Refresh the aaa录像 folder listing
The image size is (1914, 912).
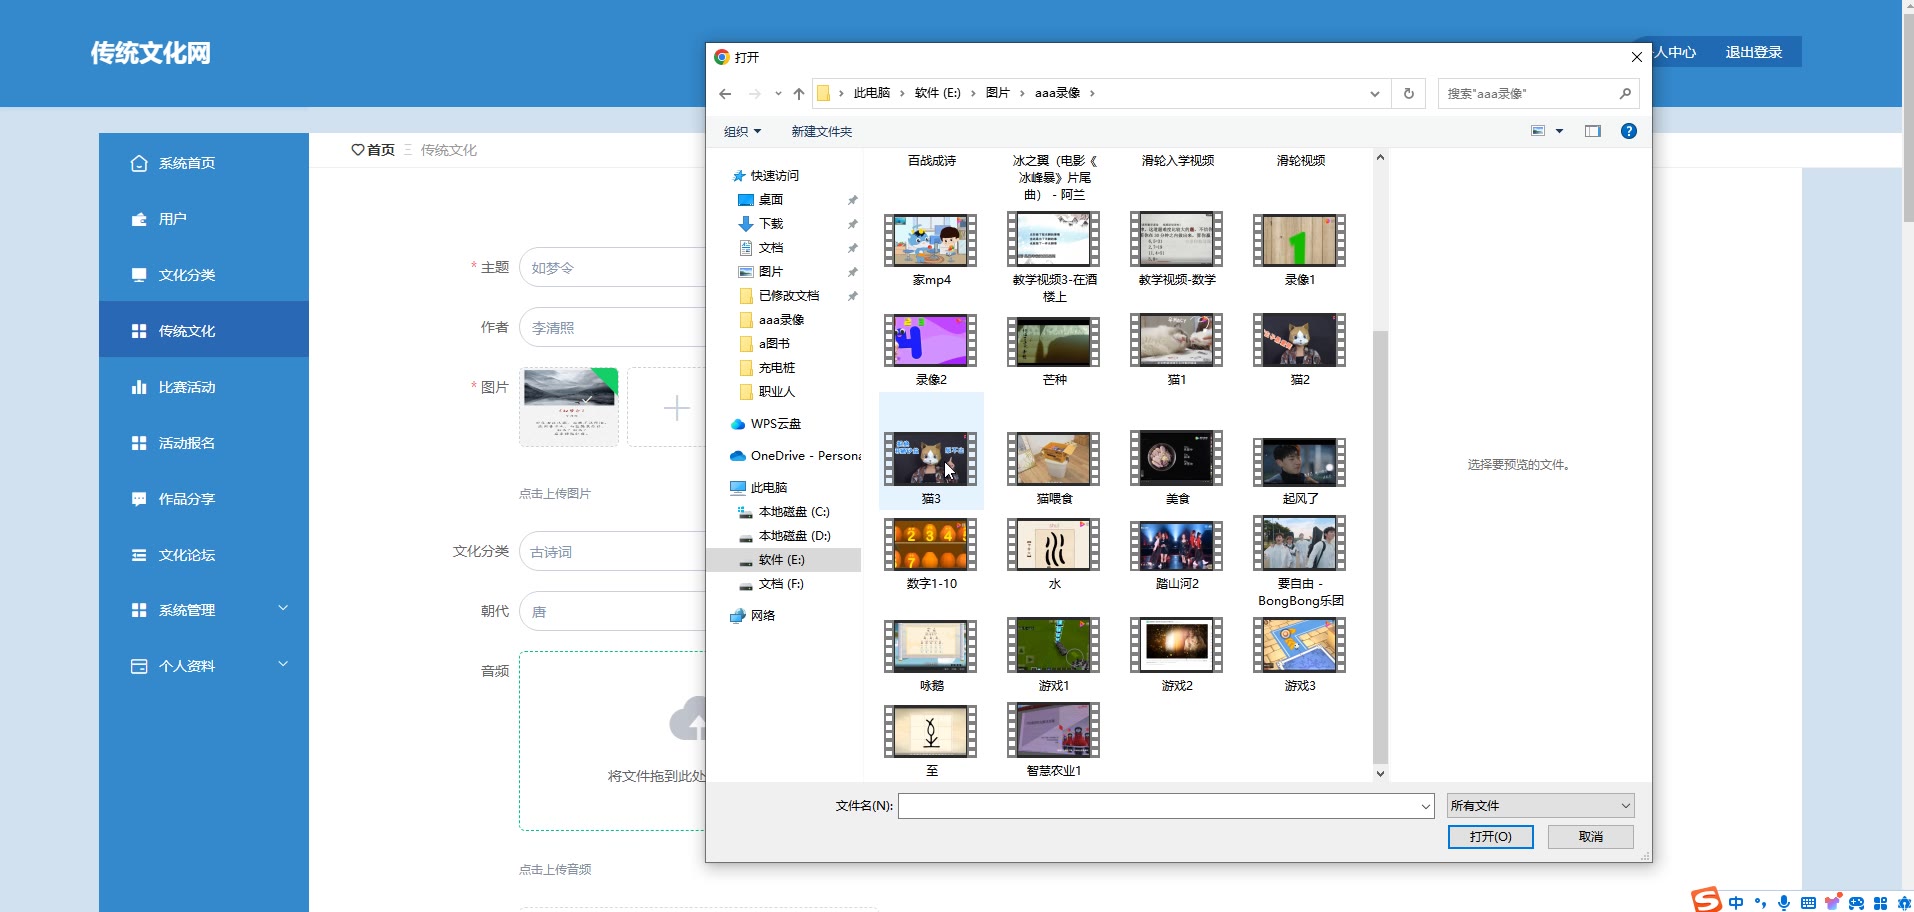(x=1408, y=94)
